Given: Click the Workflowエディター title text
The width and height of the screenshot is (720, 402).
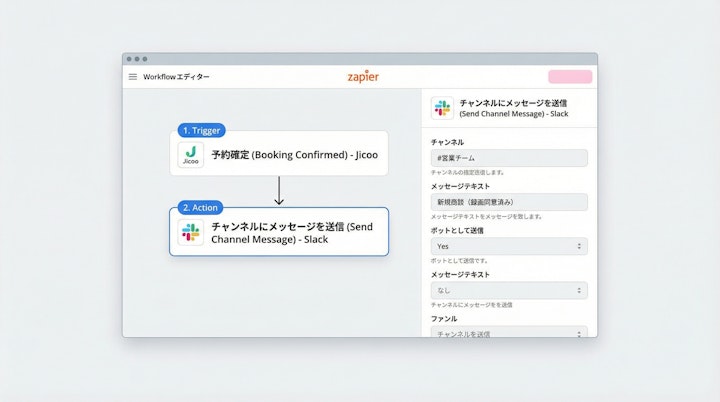Looking at the screenshot, I should (x=176, y=77).
